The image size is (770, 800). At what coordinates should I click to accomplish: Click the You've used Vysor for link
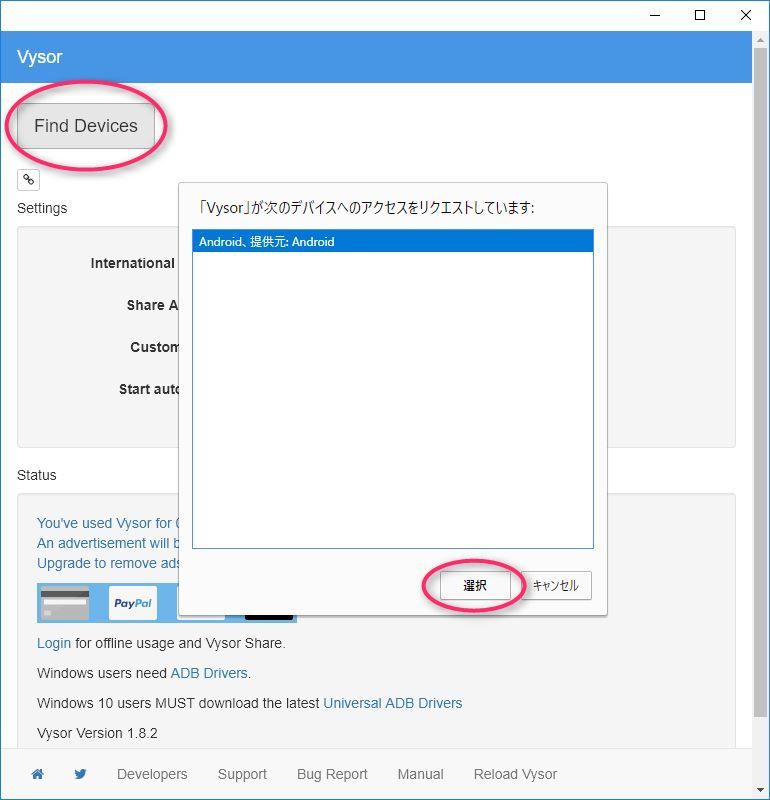point(108,523)
